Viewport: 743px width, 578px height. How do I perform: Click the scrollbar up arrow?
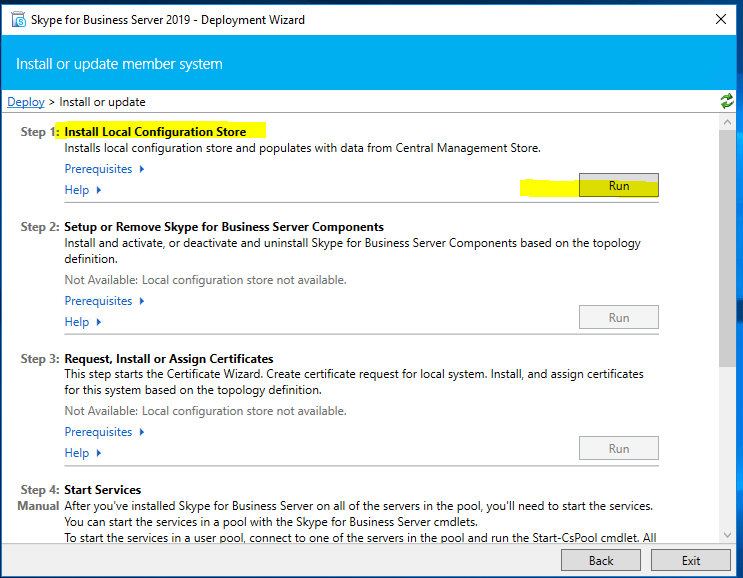[x=727, y=122]
